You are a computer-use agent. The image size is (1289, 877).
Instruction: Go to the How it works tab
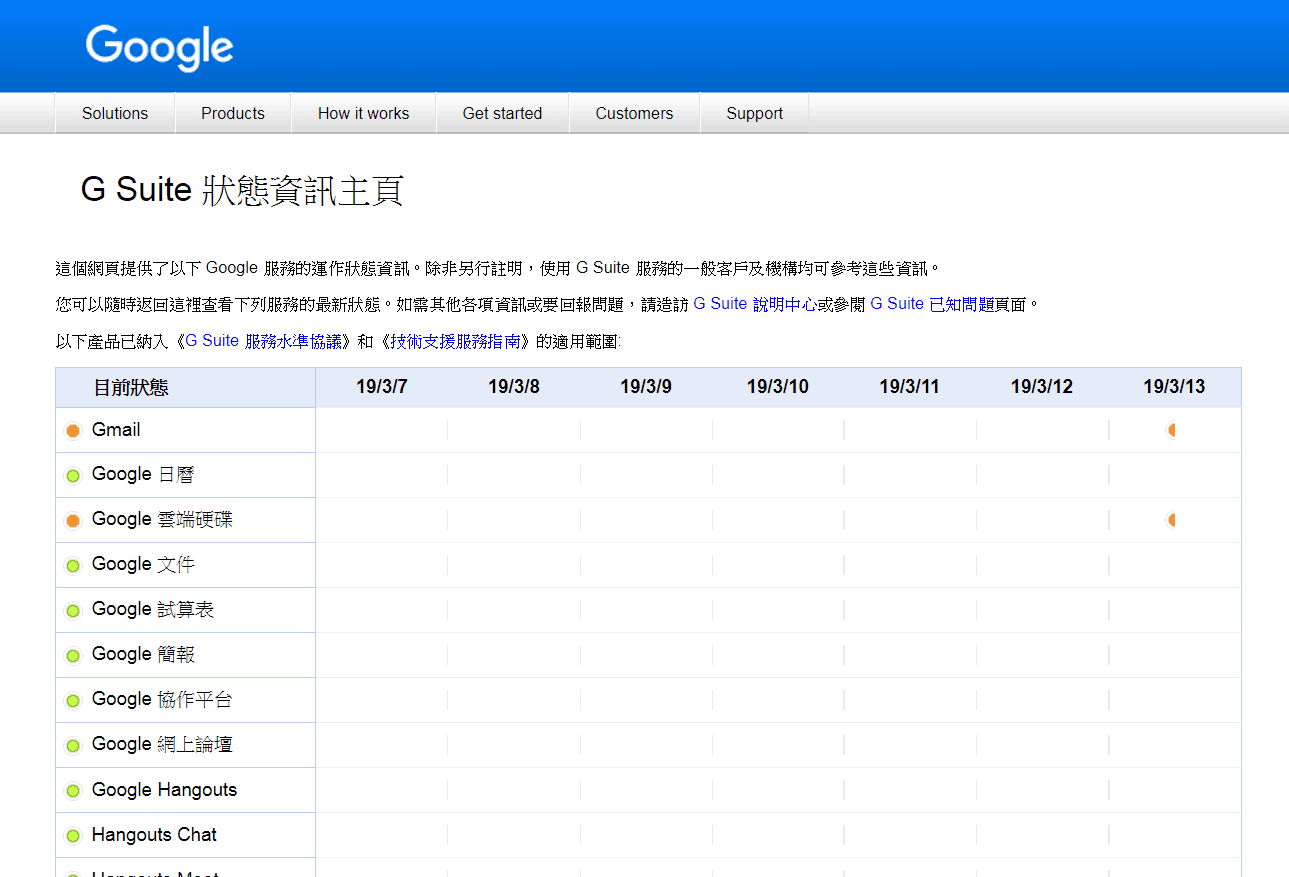(x=364, y=113)
